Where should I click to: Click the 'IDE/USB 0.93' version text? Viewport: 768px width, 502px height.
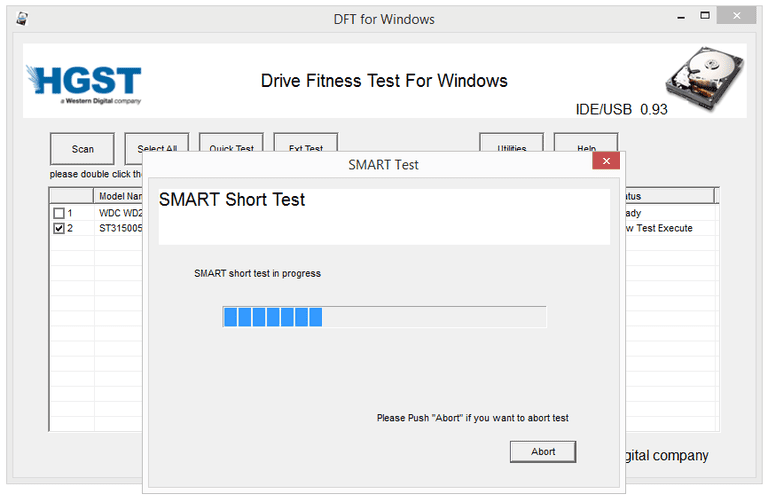(621, 109)
